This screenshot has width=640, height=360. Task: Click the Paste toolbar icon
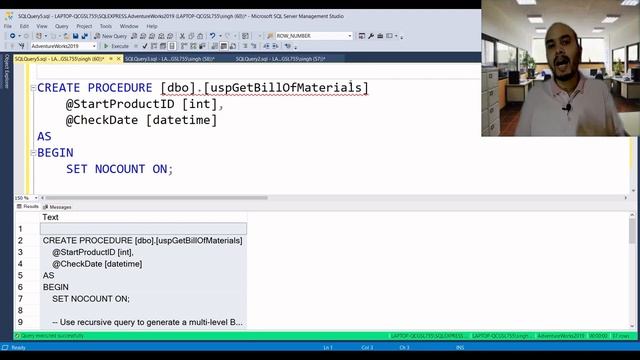pos(200,36)
